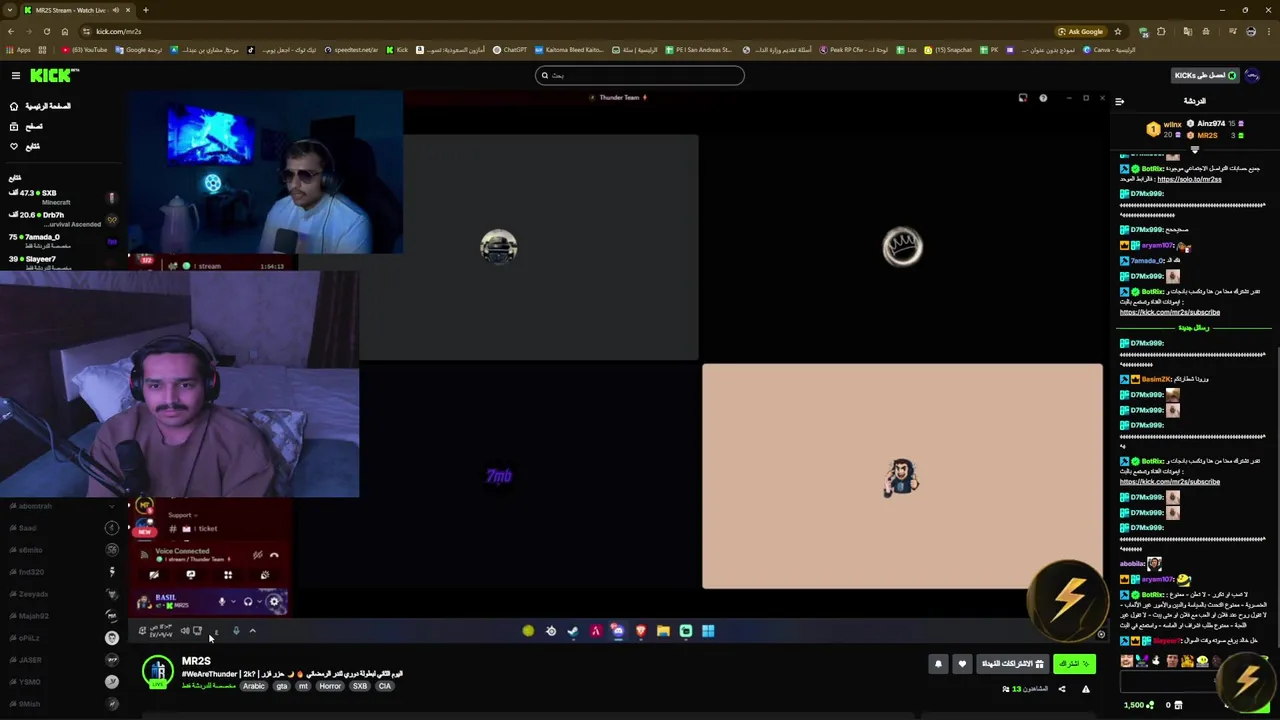Toggle Discord headphones deafen in stream
The width and height of the screenshot is (1280, 720).
248,602
